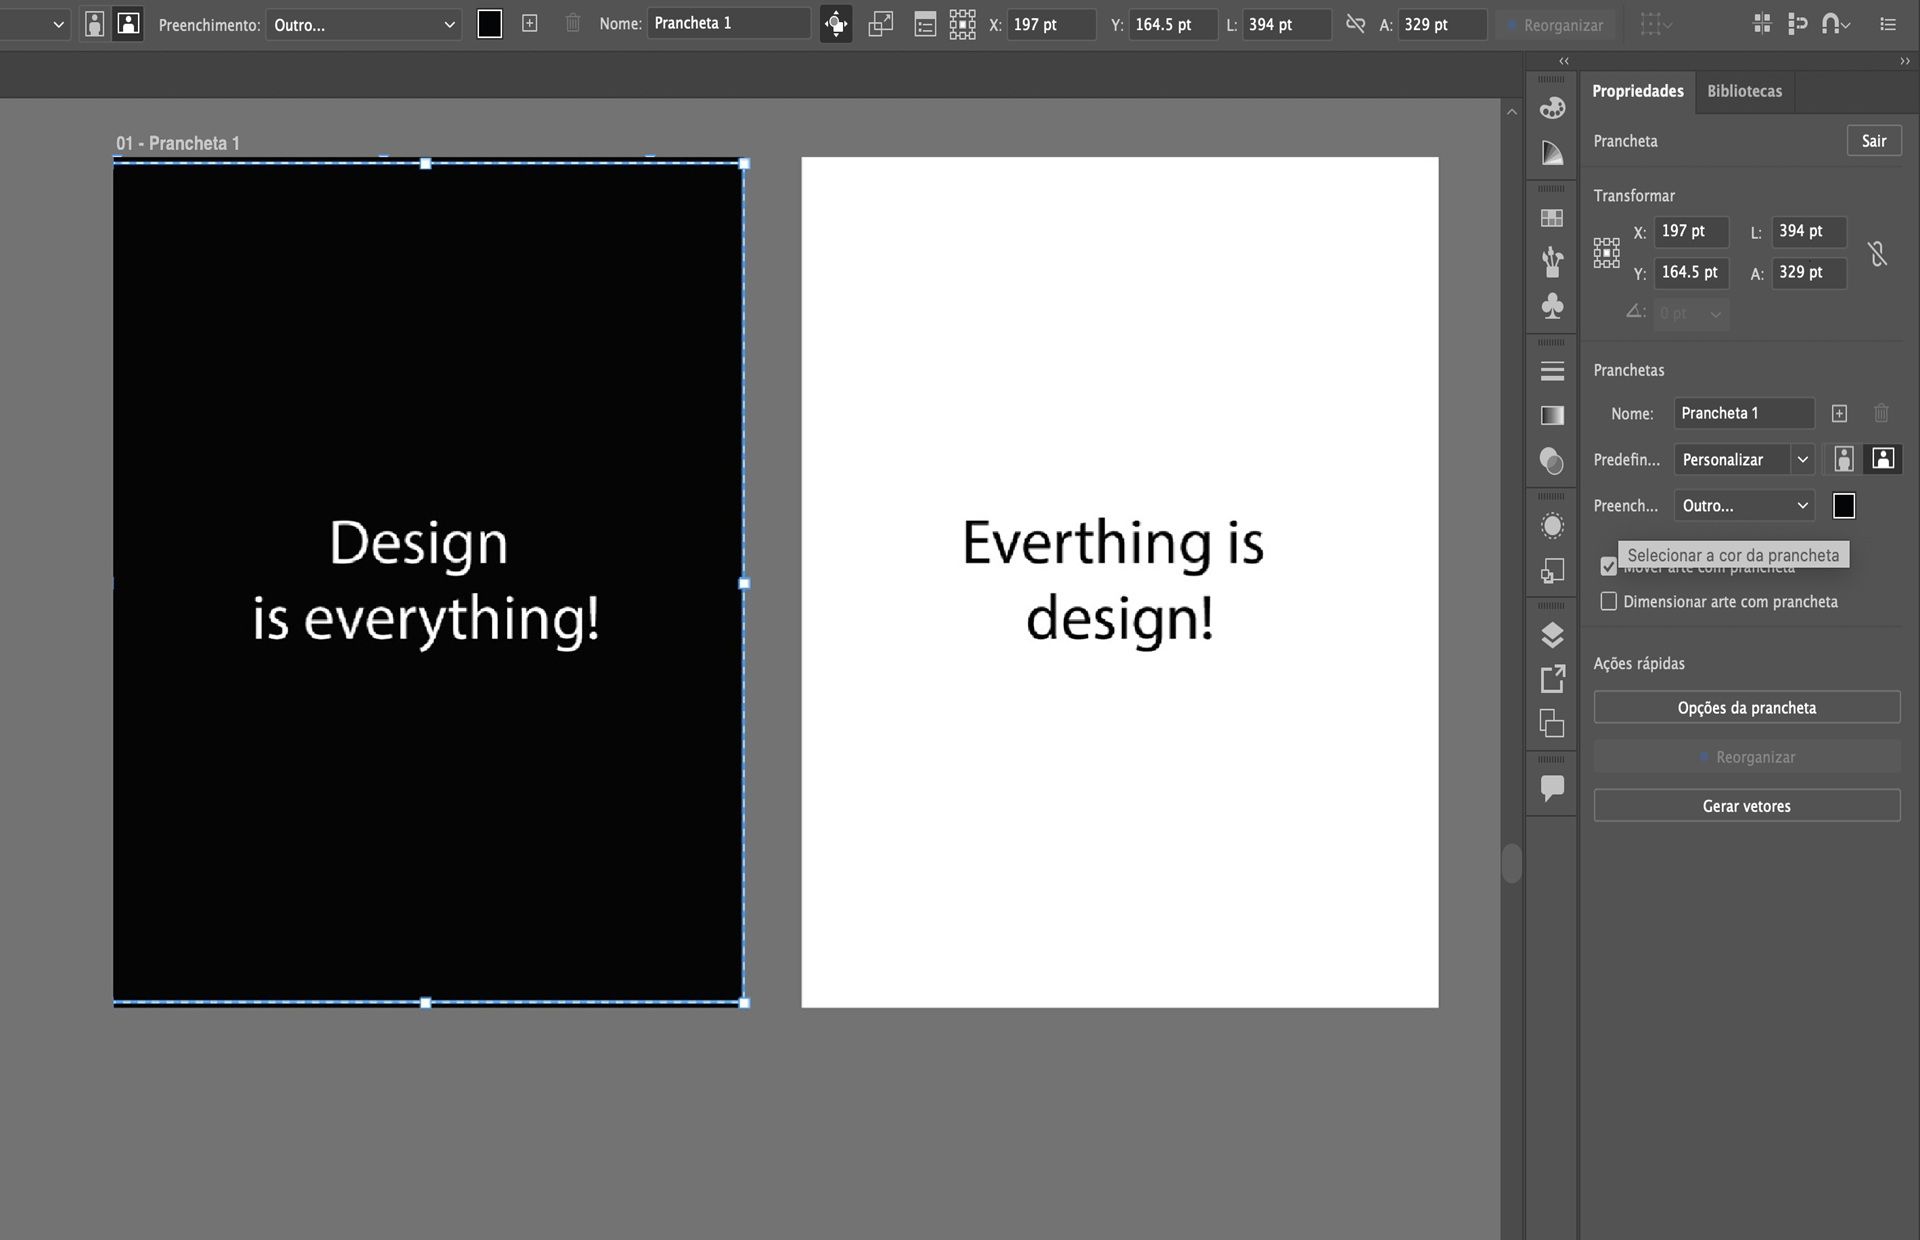Select portrait orientation in Properties panel

pos(1844,459)
